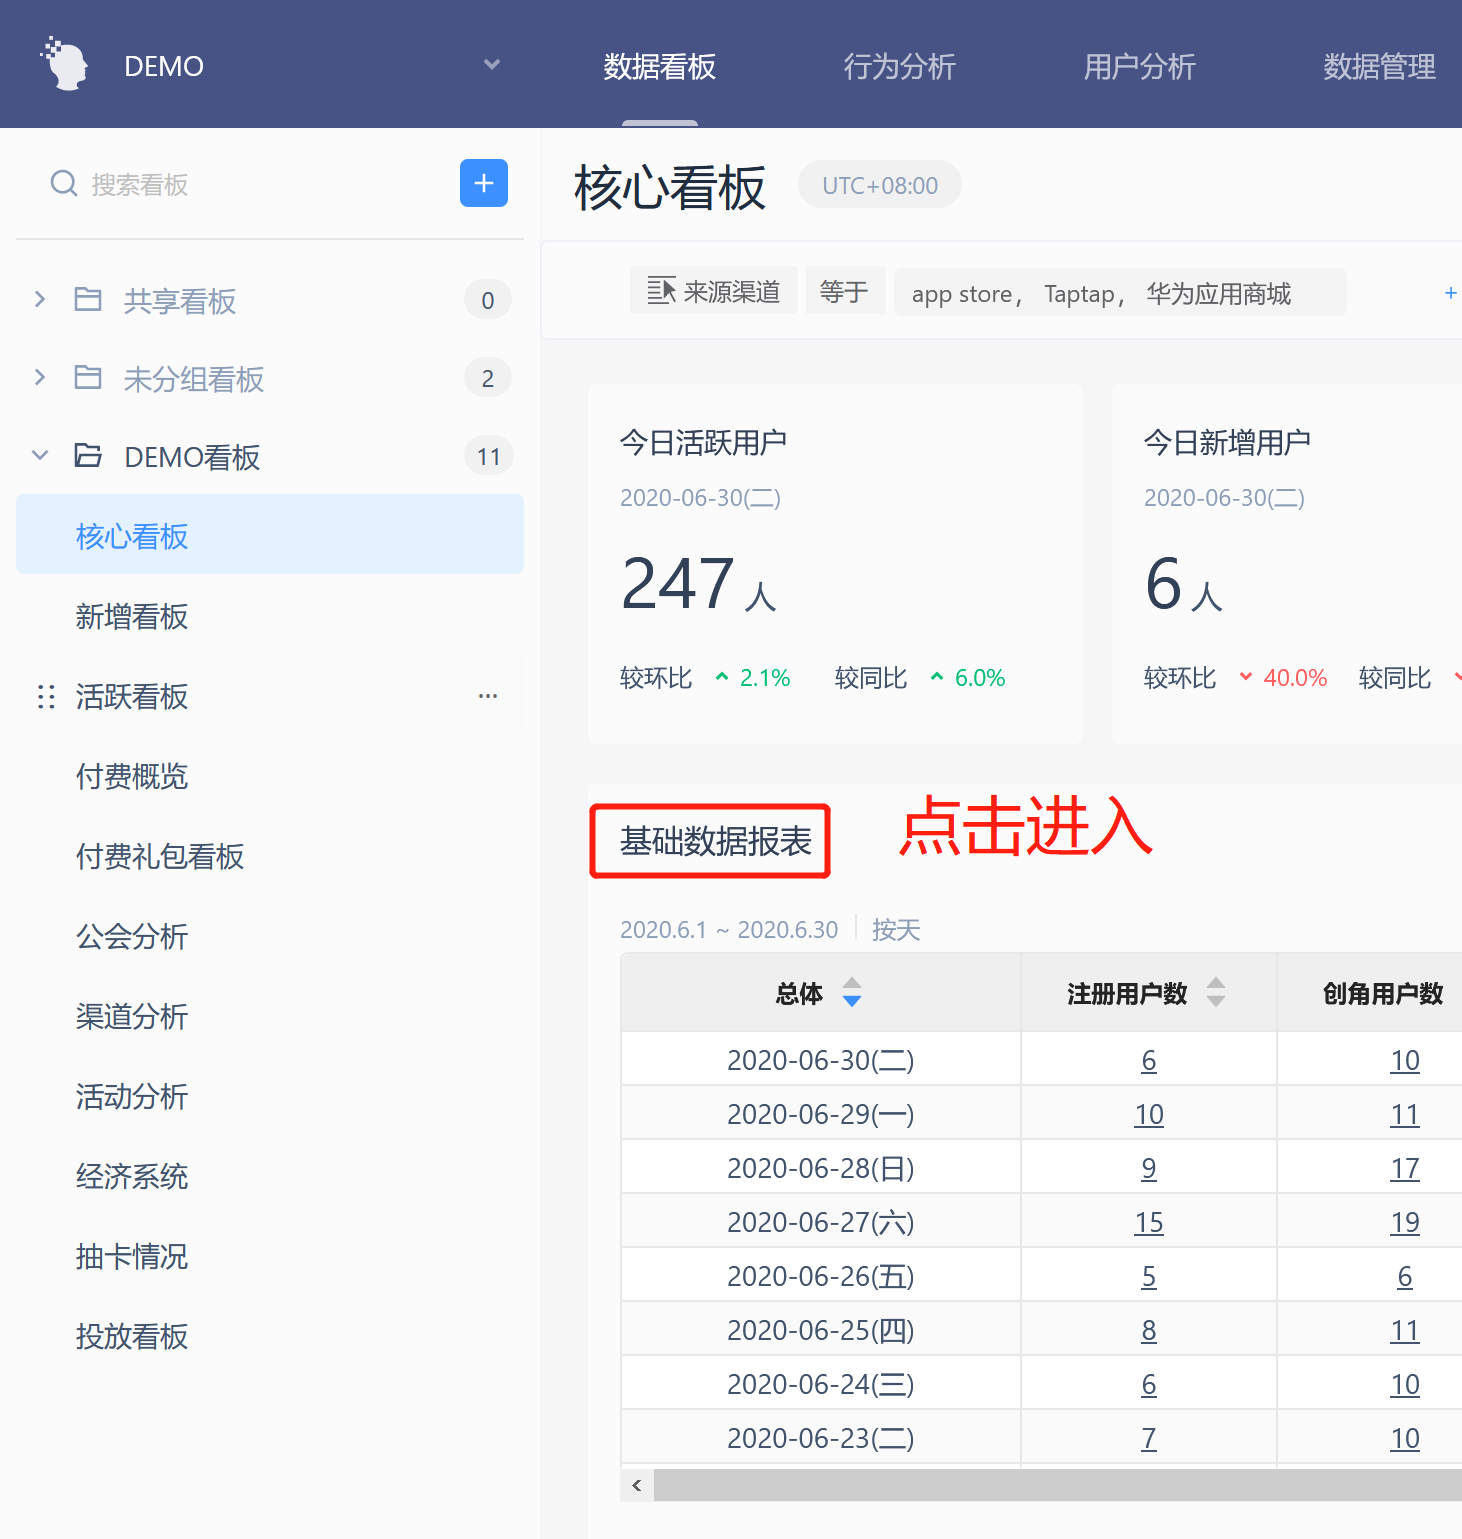Screen dimensions: 1462x1539
Task: Click the sort arrows in 注册用户数 column
Action: (x=1216, y=992)
